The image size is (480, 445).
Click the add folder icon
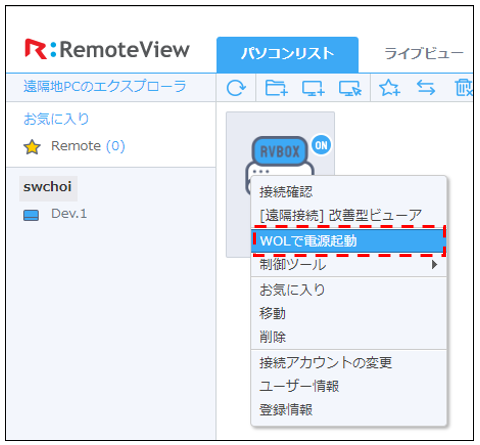[x=277, y=88]
